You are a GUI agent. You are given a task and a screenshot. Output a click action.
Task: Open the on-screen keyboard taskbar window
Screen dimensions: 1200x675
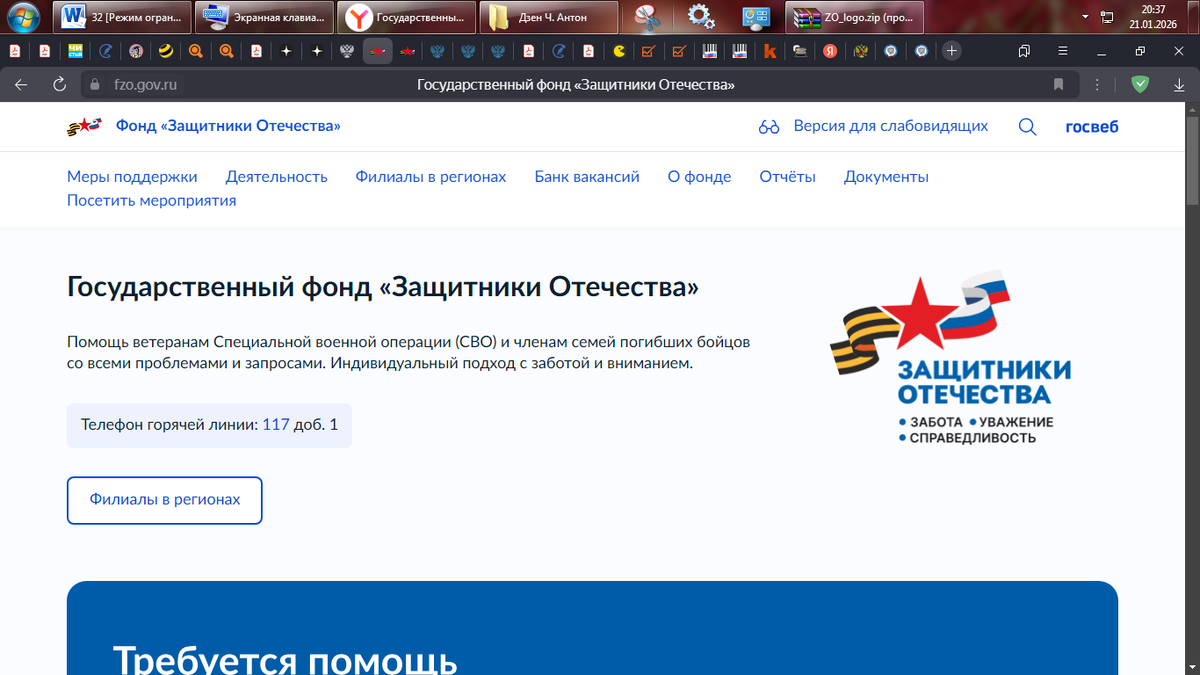[x=265, y=17]
